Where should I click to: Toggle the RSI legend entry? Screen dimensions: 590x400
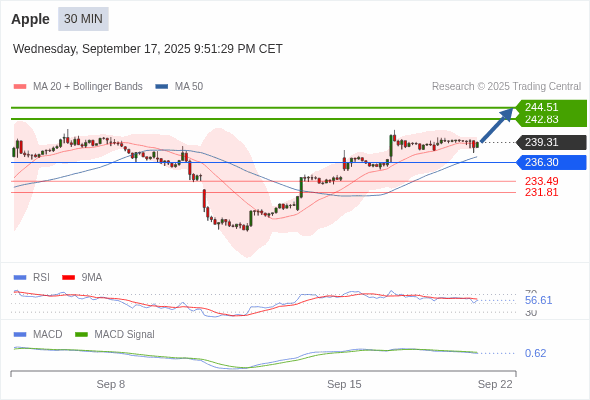click(x=32, y=277)
